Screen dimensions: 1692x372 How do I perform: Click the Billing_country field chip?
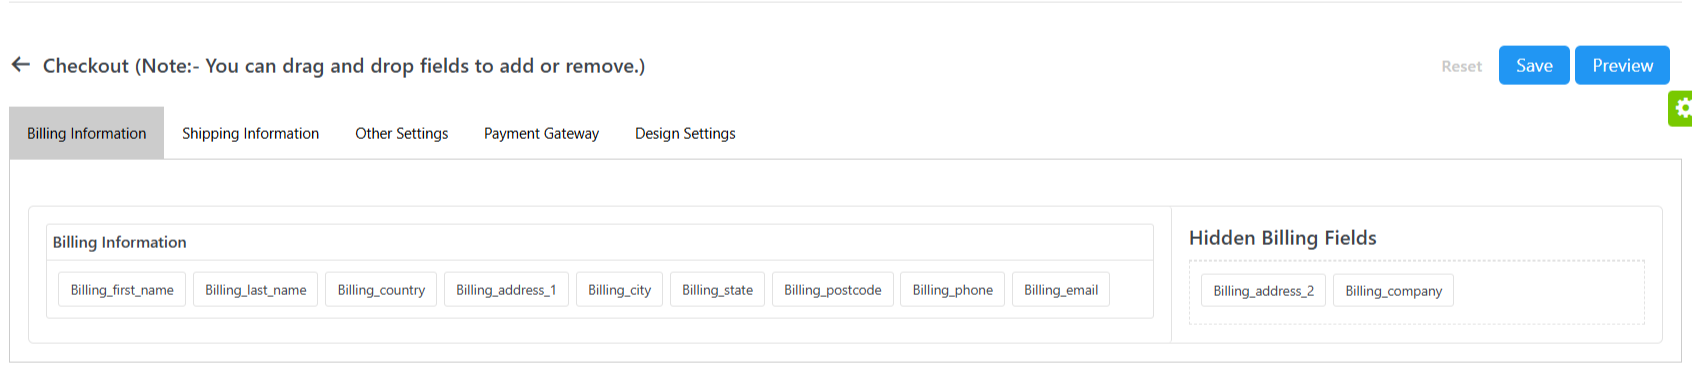pyautogui.click(x=381, y=290)
